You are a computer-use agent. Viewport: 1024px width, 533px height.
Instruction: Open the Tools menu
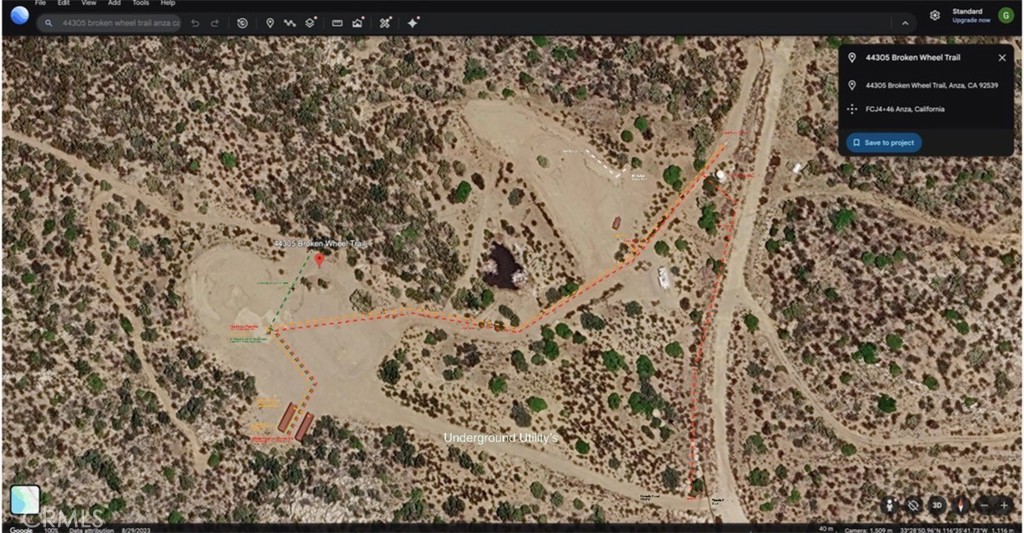coord(140,3)
